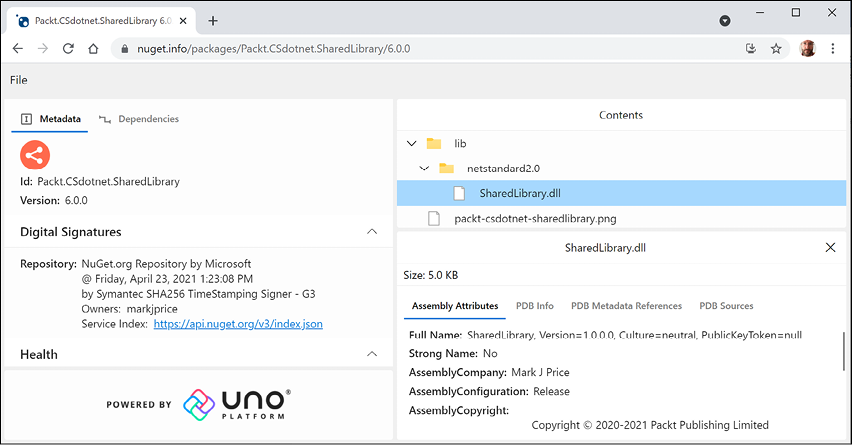This screenshot has height=445, width=852.
Task: Click the orange share package icon
Action: [35, 155]
